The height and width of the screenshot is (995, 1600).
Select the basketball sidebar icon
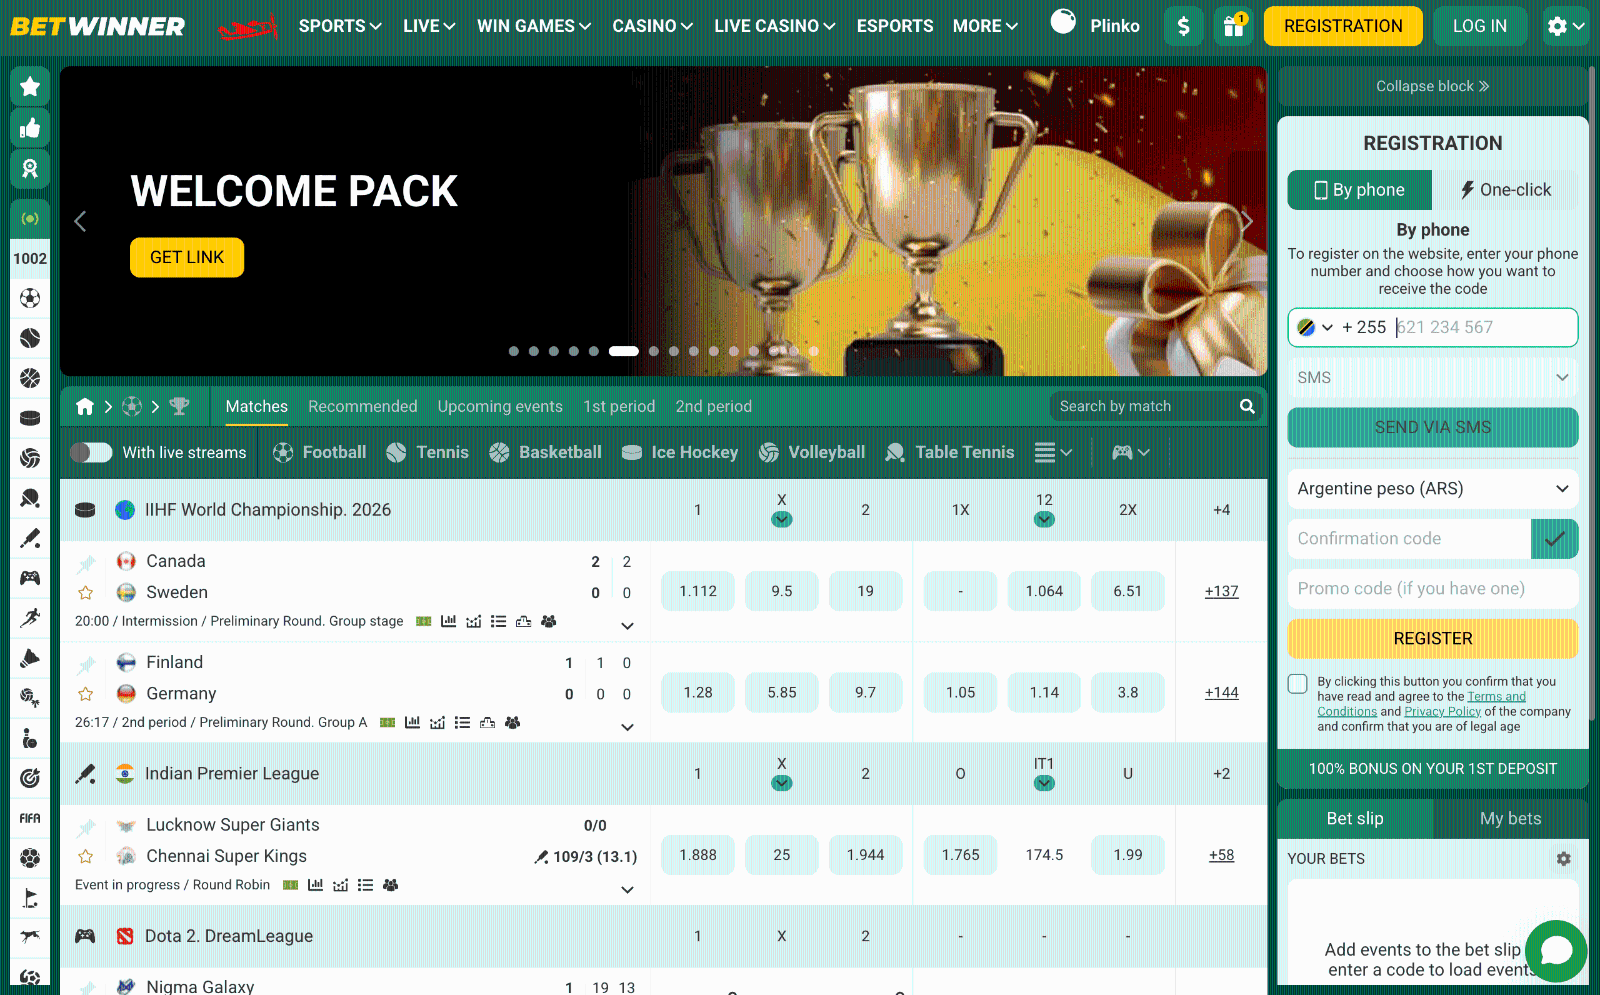pos(30,378)
